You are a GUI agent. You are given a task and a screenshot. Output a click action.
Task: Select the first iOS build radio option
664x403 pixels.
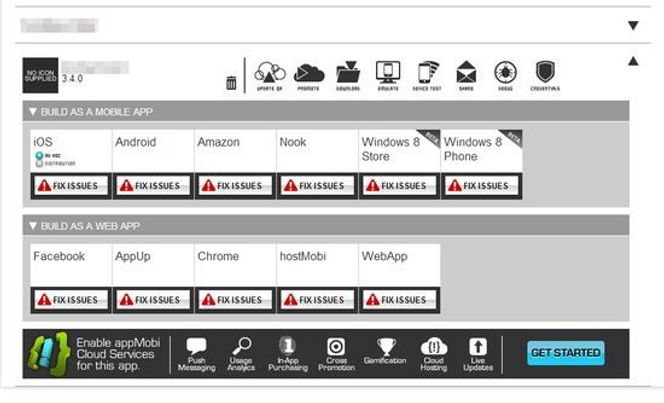tap(39, 156)
